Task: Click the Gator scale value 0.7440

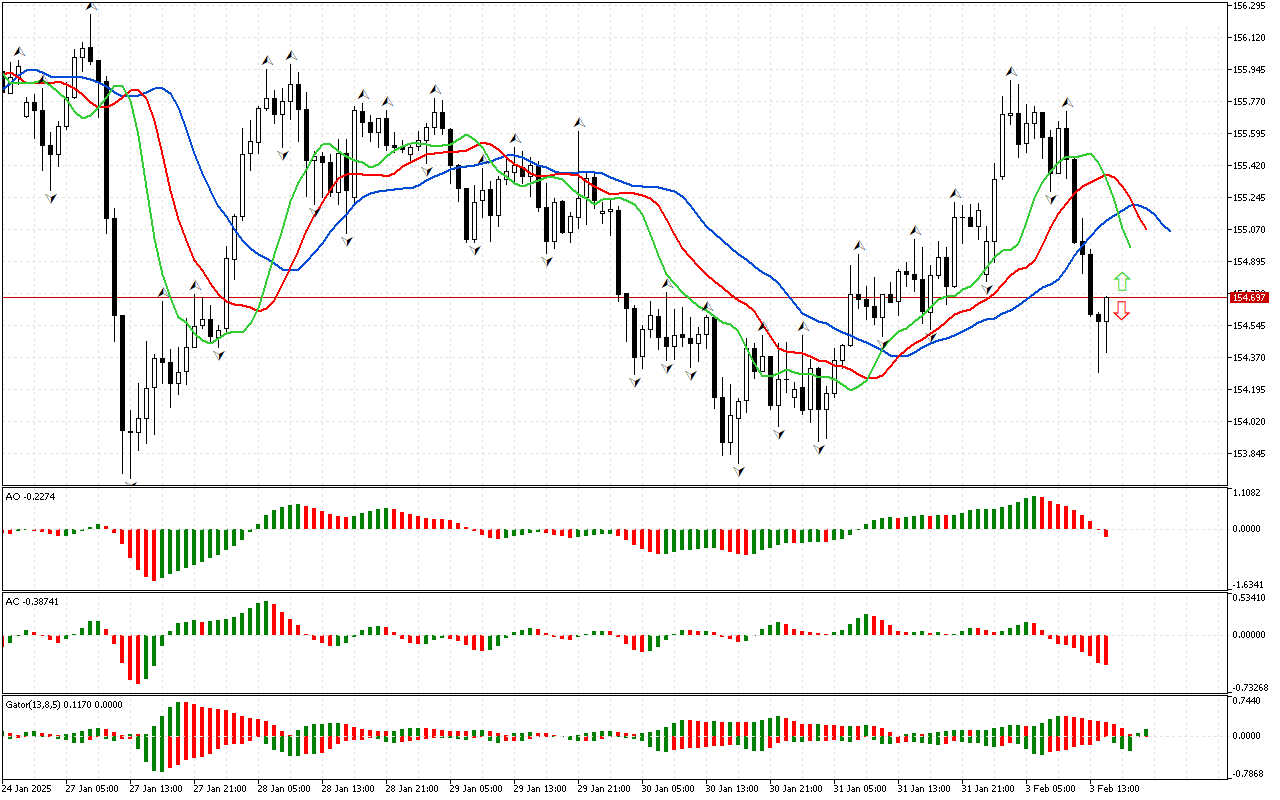Action: point(1246,702)
